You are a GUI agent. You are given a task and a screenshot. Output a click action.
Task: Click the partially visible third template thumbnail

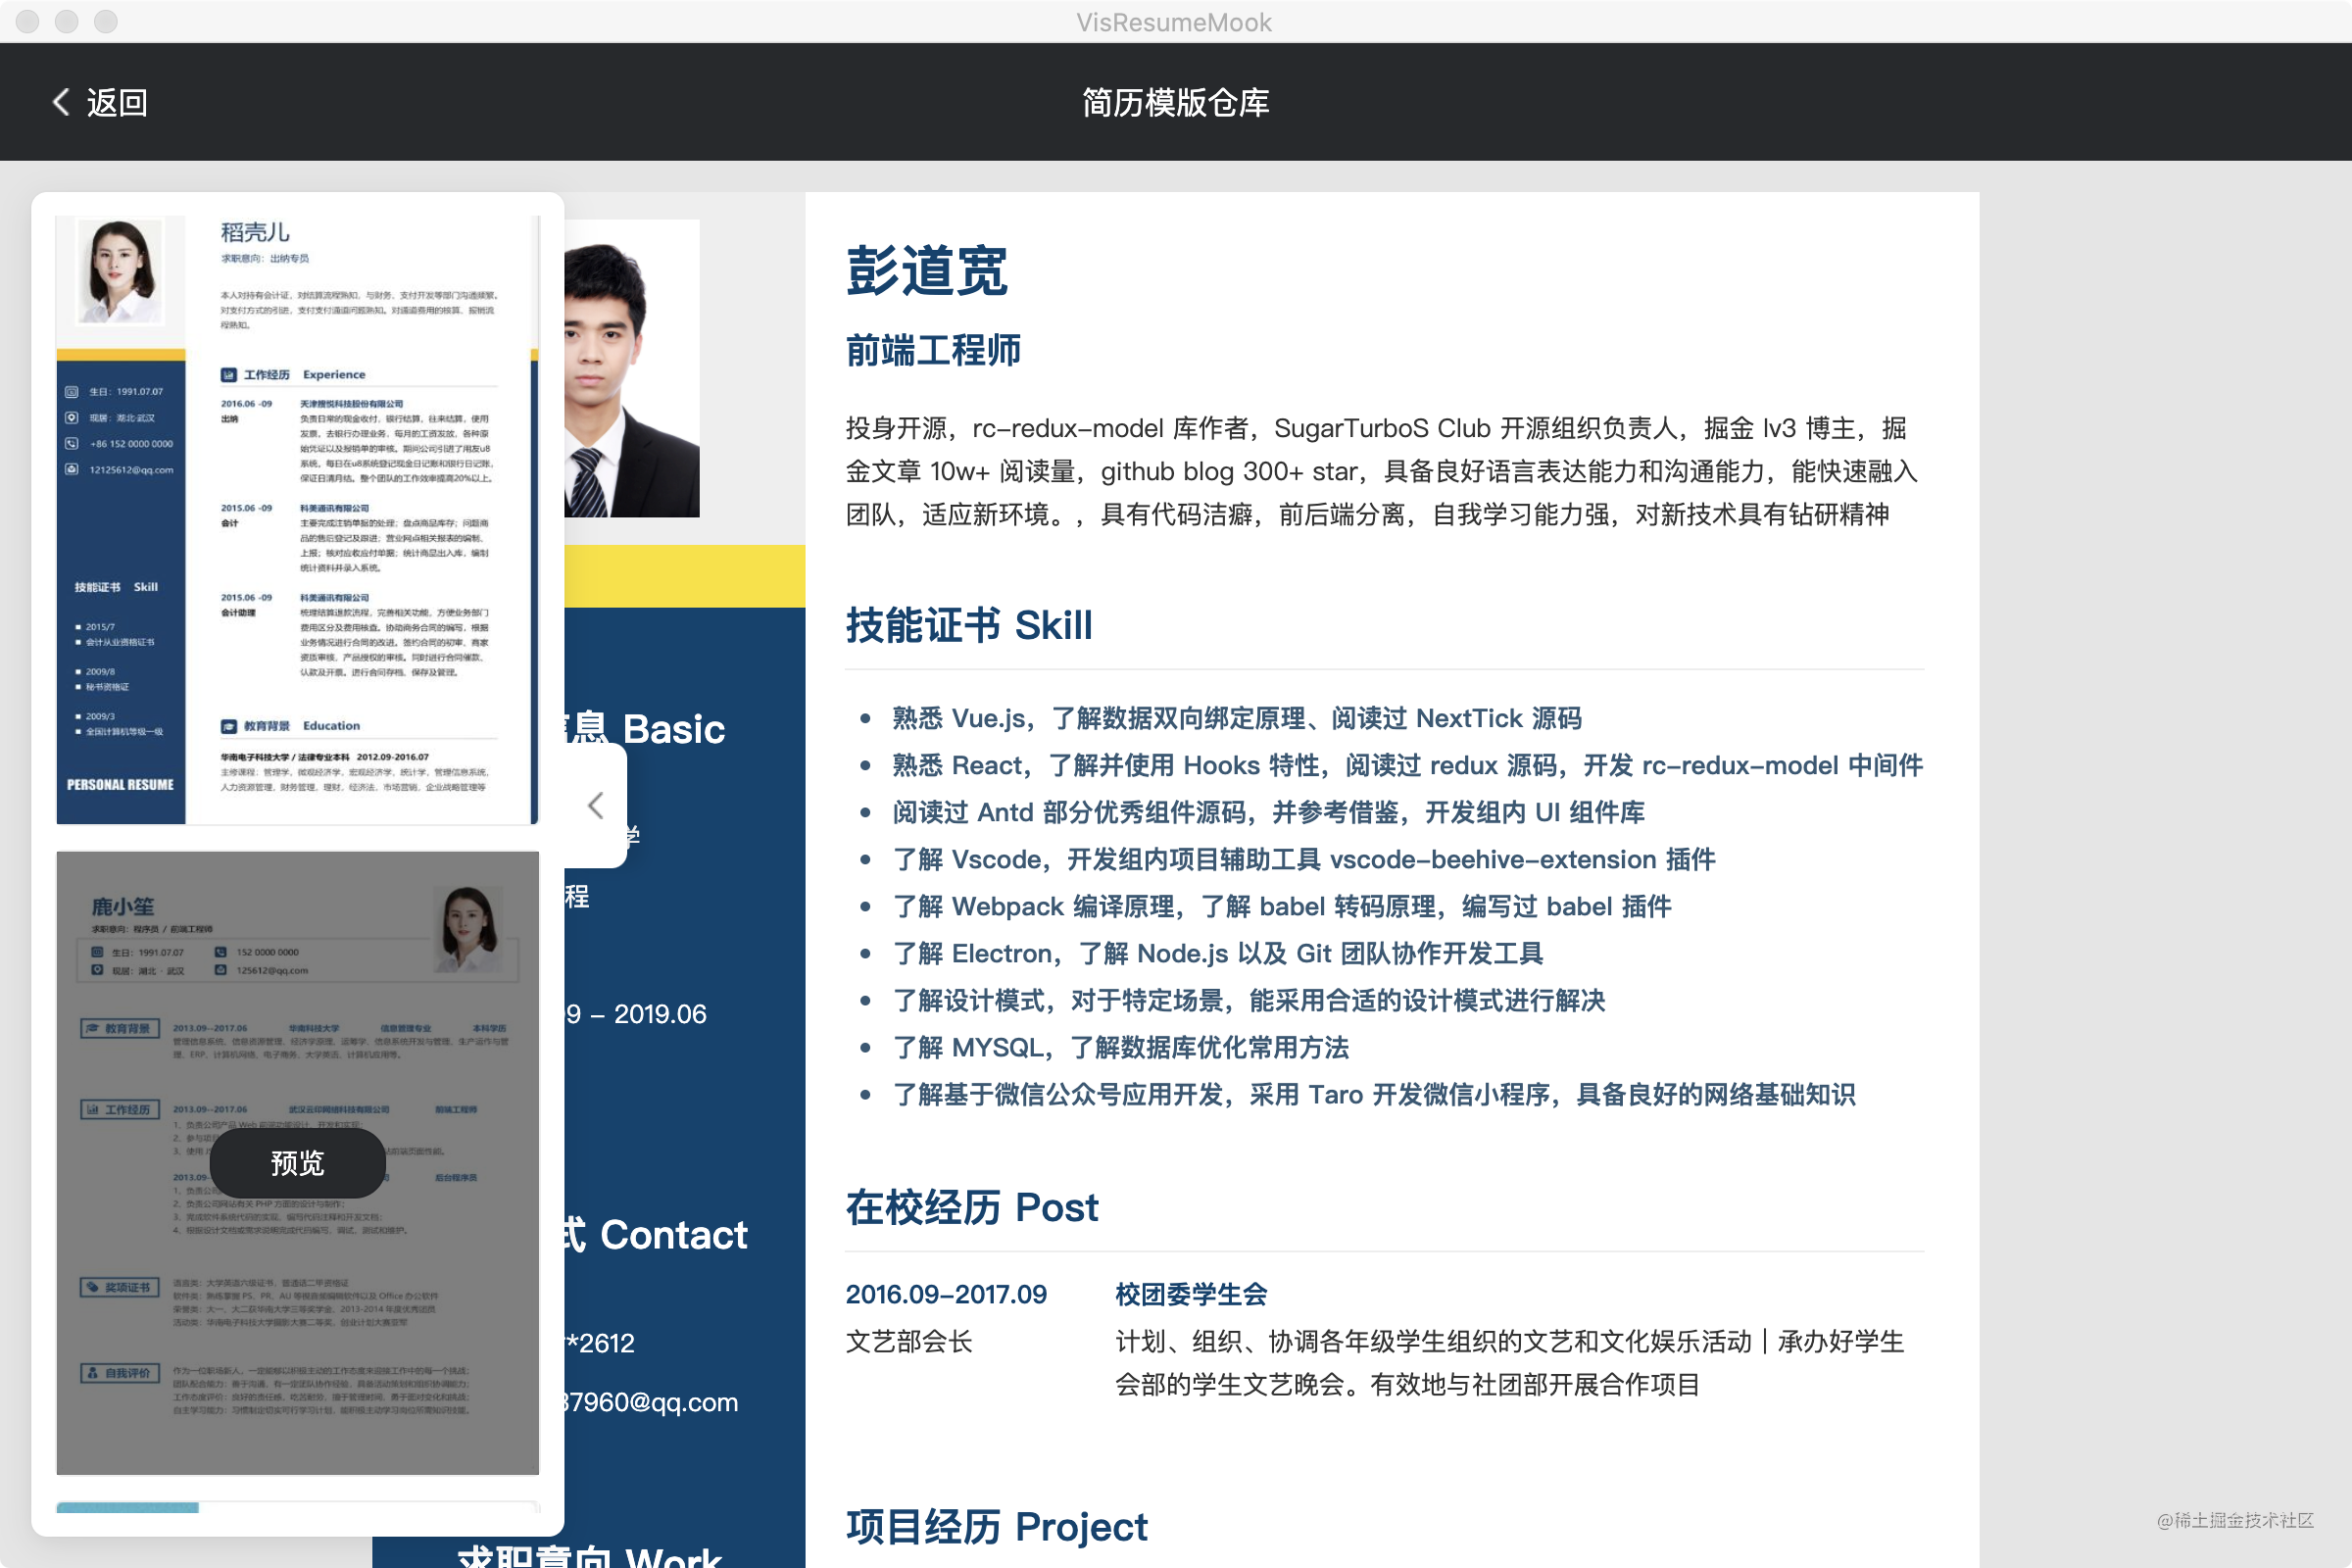[297, 1507]
